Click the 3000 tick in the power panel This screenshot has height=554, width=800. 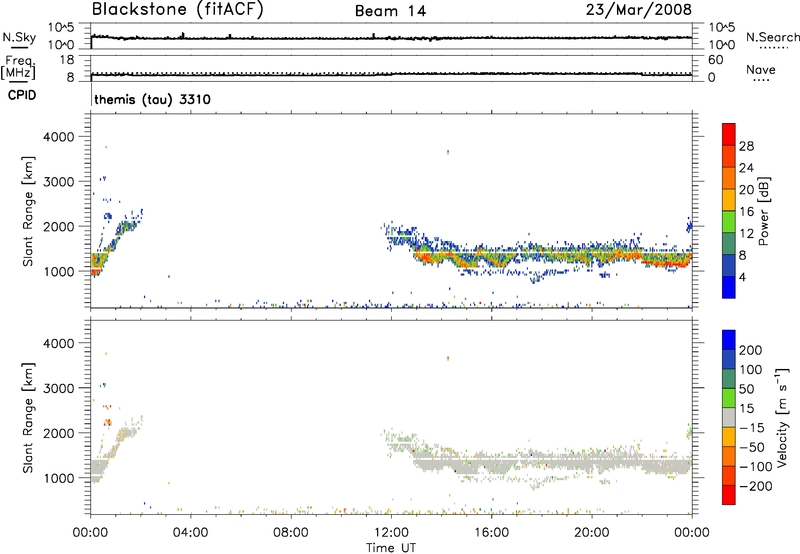(59, 182)
